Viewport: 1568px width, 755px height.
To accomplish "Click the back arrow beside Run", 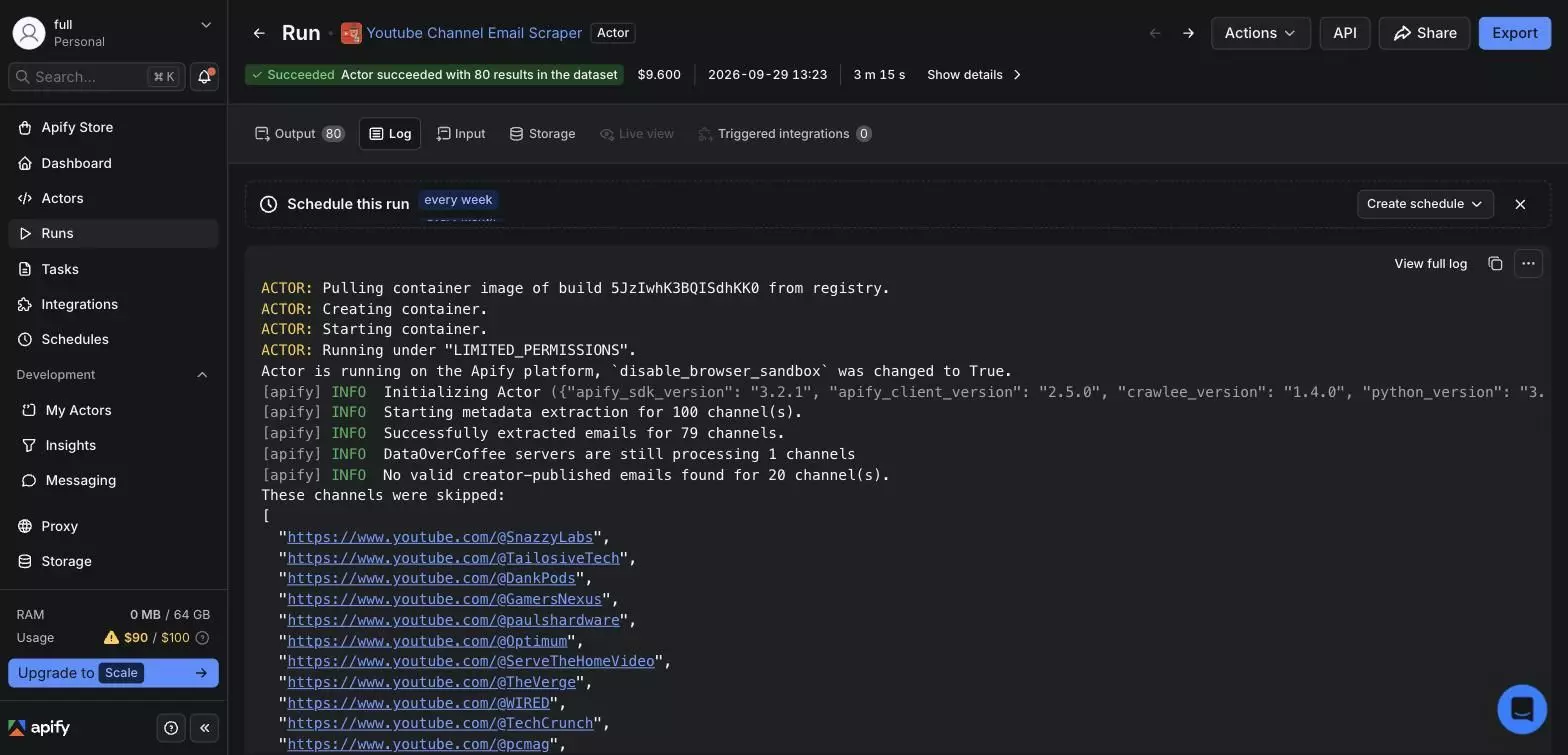I will click(x=259, y=33).
